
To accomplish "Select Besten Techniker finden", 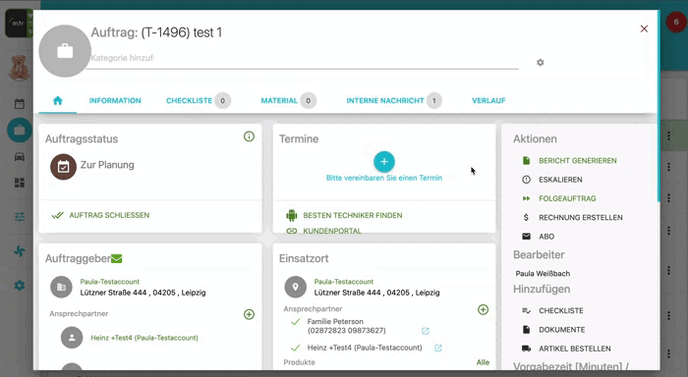I will (353, 215).
